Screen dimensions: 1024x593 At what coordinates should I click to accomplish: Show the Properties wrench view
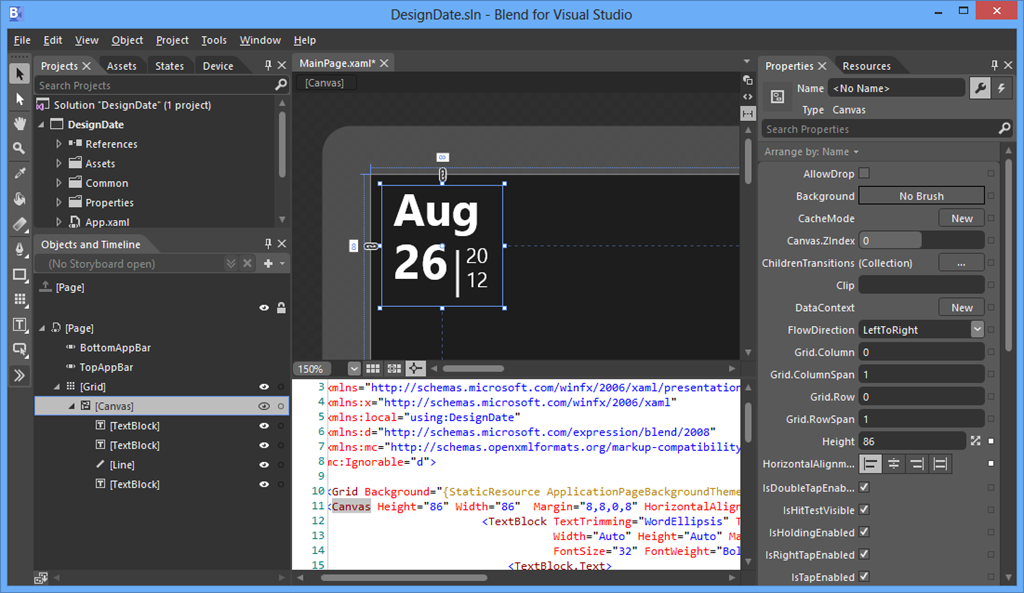[x=980, y=88]
